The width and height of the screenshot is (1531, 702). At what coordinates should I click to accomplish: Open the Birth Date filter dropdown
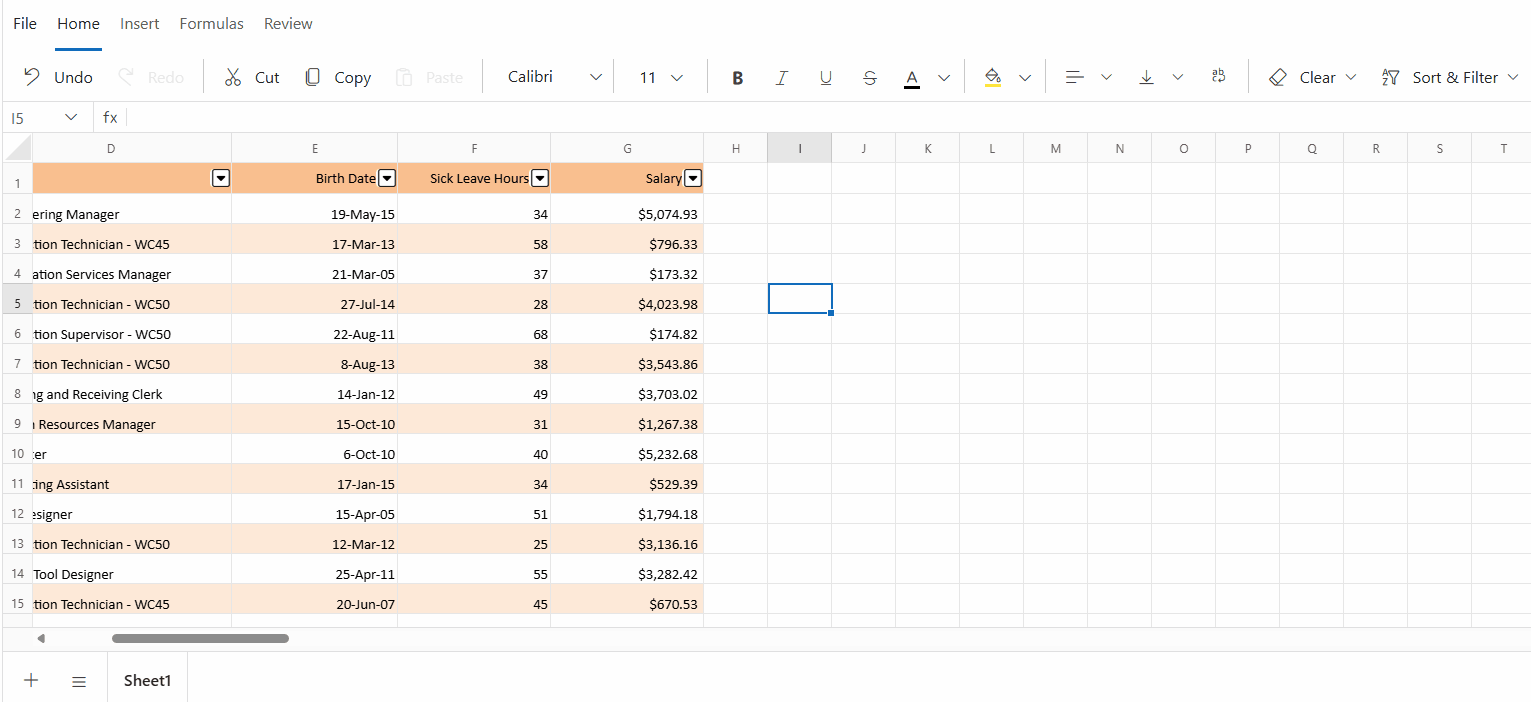[x=387, y=178]
